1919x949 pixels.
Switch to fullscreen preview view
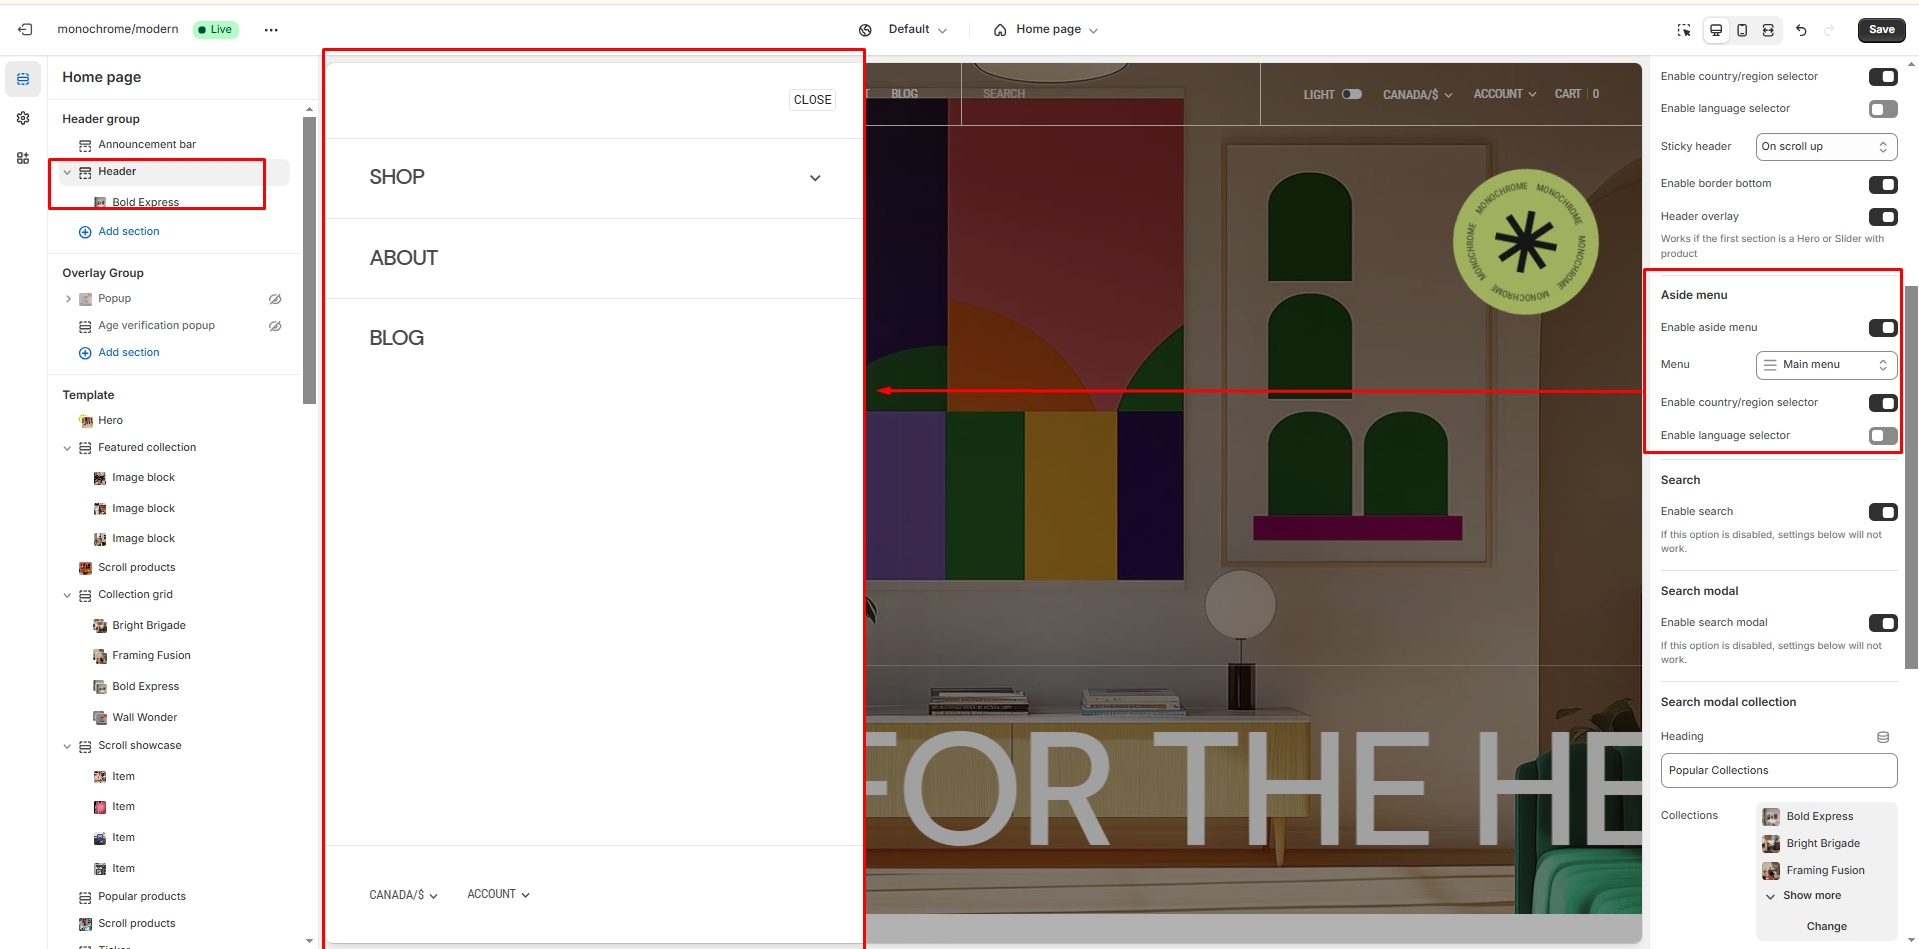click(x=1768, y=30)
